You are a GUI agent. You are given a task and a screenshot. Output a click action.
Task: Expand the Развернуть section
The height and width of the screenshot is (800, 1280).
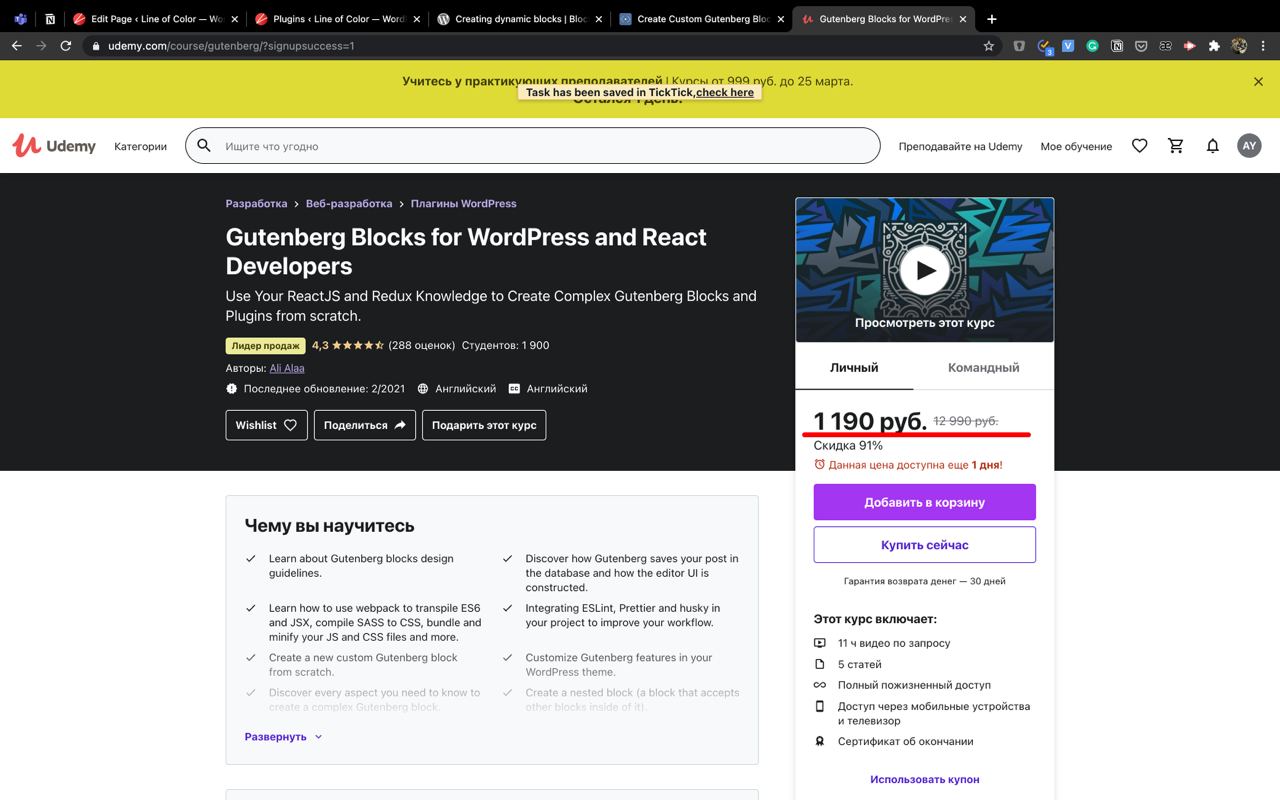[x=284, y=737]
